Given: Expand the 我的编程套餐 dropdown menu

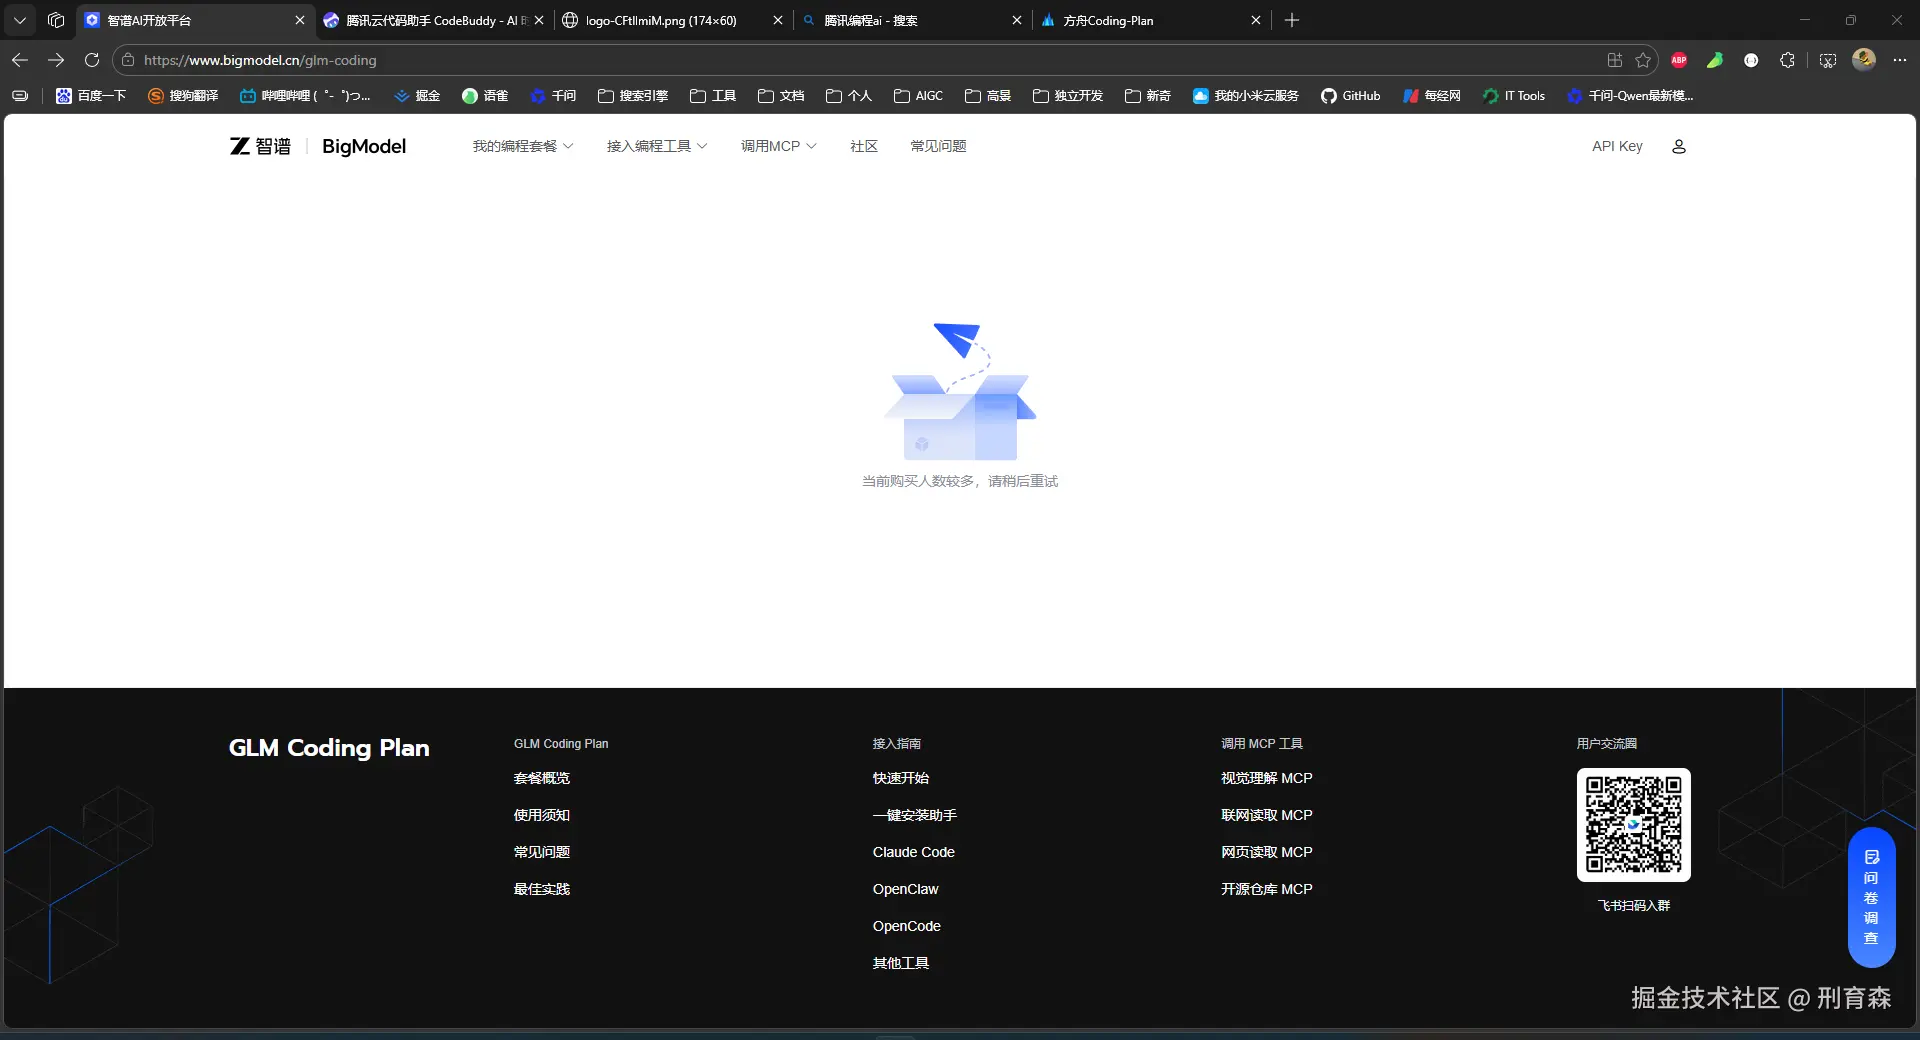Looking at the screenshot, I should (522, 146).
